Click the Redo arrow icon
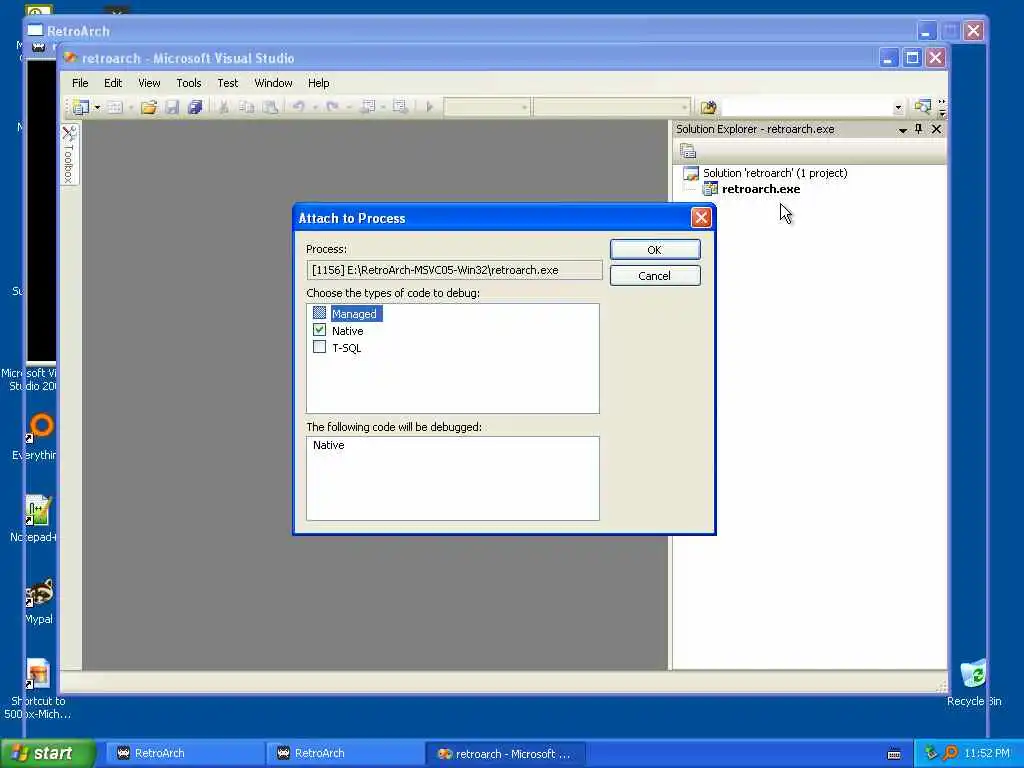 point(332,107)
